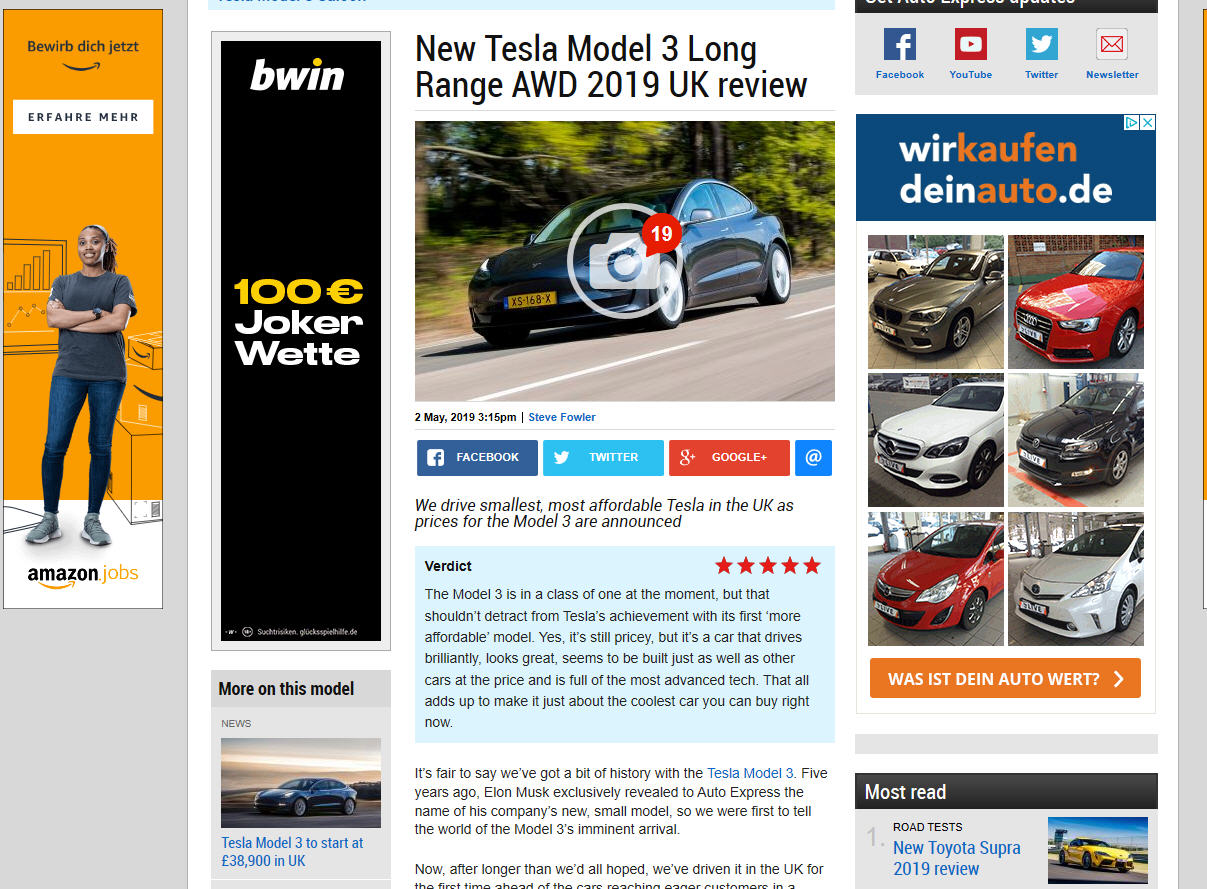The width and height of the screenshot is (1207, 889).
Task: Click the beige BMW car photo in ad
Action: click(936, 302)
